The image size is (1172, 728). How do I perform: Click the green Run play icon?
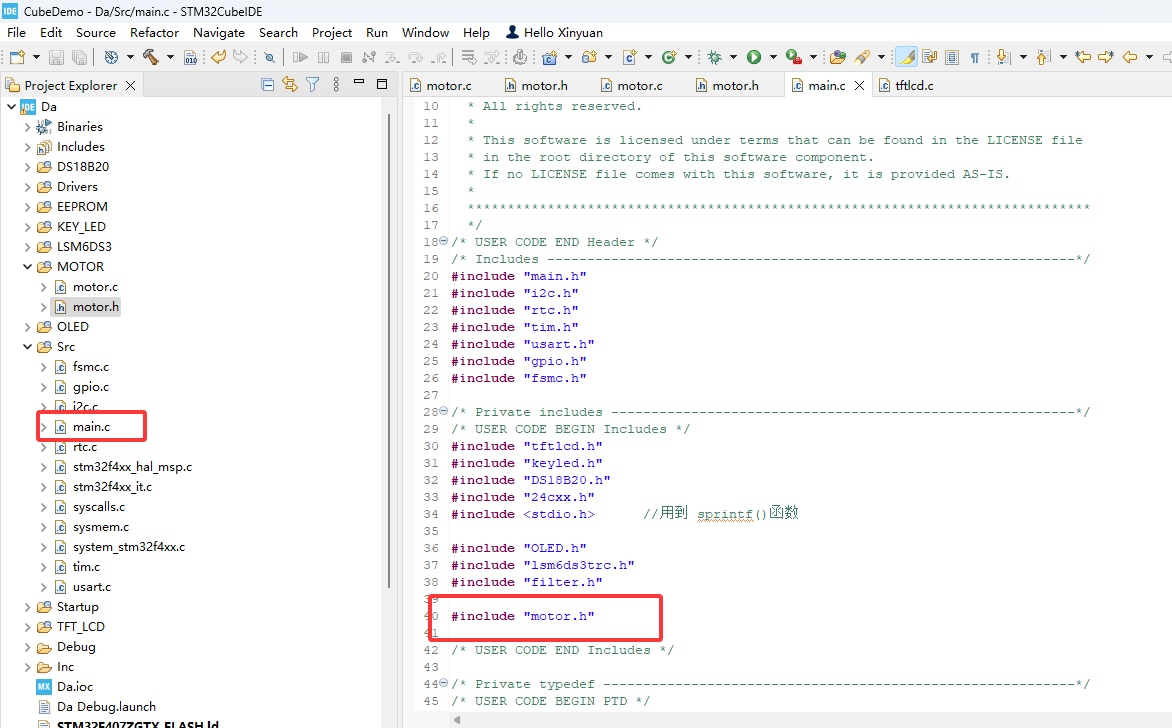pos(754,57)
